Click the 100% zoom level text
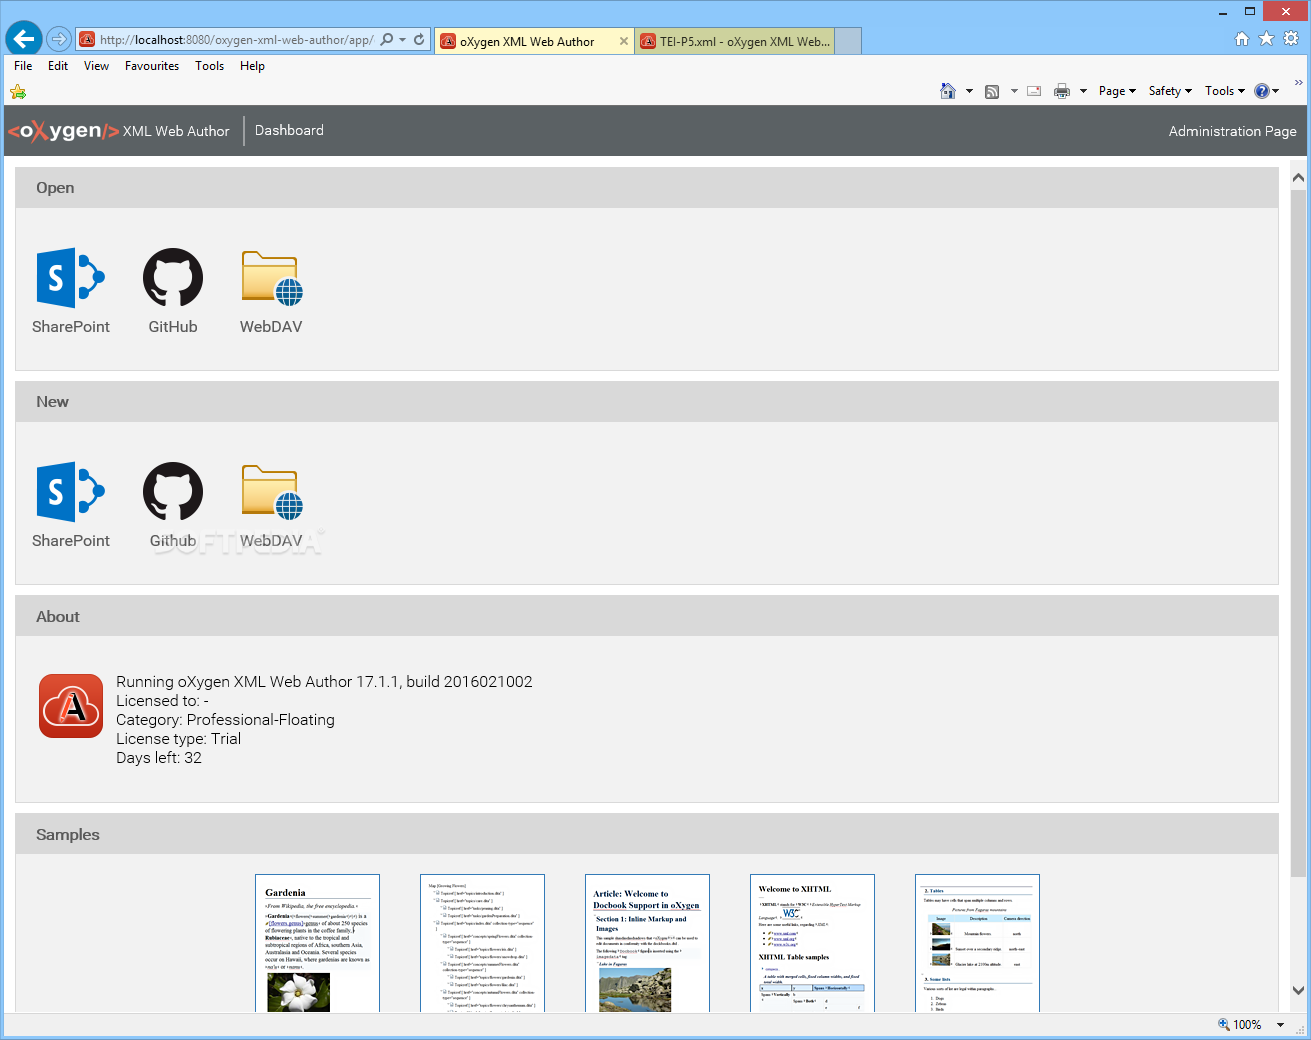1311x1040 pixels. click(x=1247, y=1025)
